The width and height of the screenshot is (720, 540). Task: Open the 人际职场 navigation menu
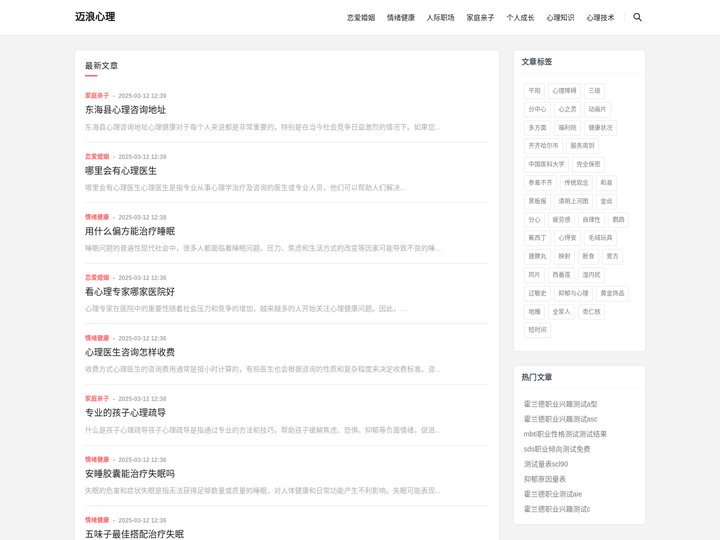pyautogui.click(x=440, y=17)
